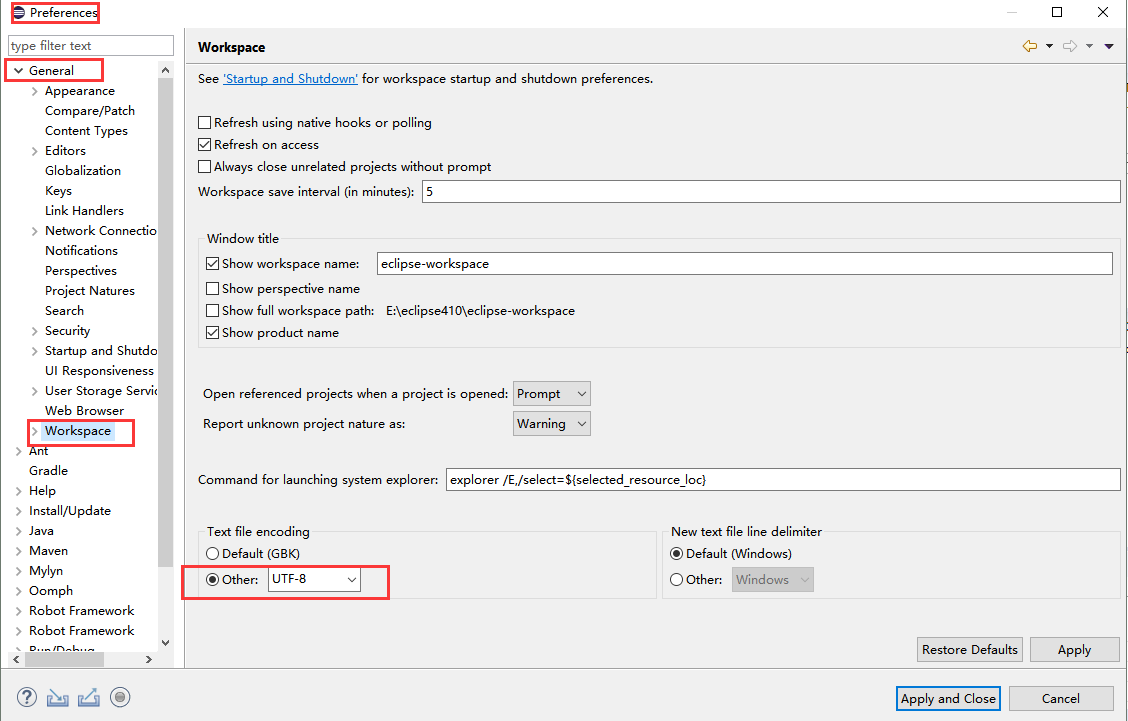
Task: Click the workspace save interval field
Action: coord(770,192)
